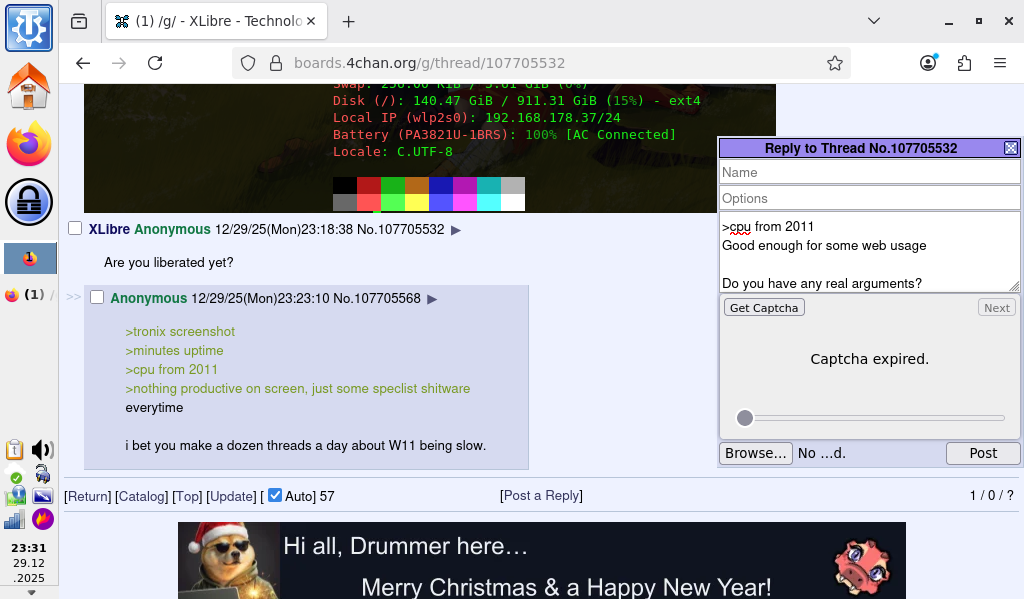Select the Firefox (1) taskbar entry
Viewport: 1024px width, 599px height.
pos(30,295)
